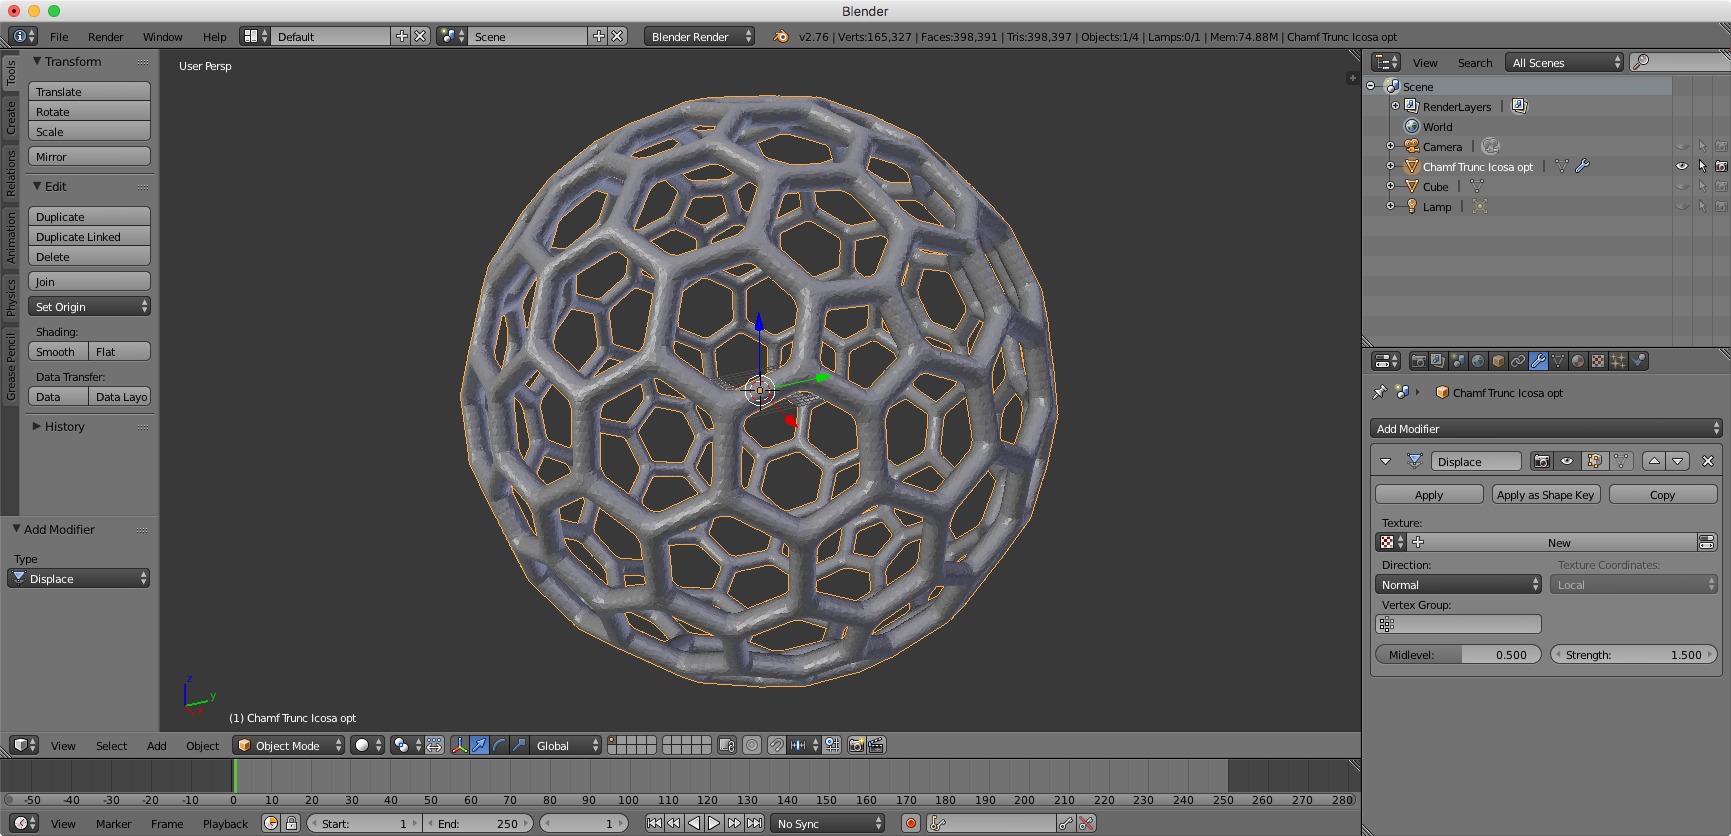Click the OpenGL render image camera icon
Screen dimensions: 1731x836
point(856,745)
